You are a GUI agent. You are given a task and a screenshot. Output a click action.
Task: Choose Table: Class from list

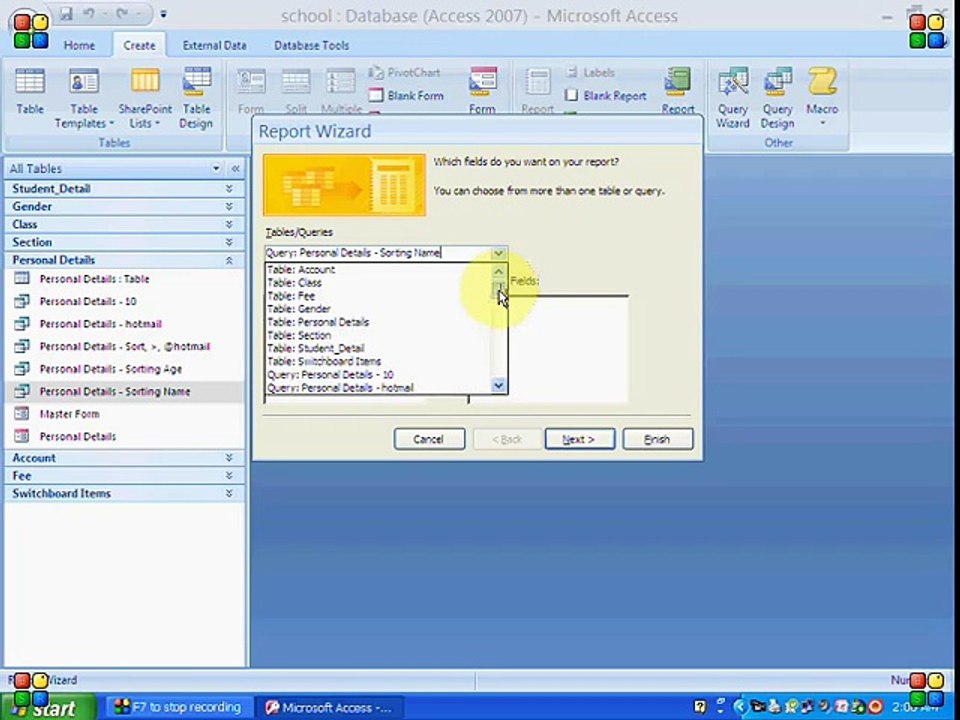(x=378, y=283)
